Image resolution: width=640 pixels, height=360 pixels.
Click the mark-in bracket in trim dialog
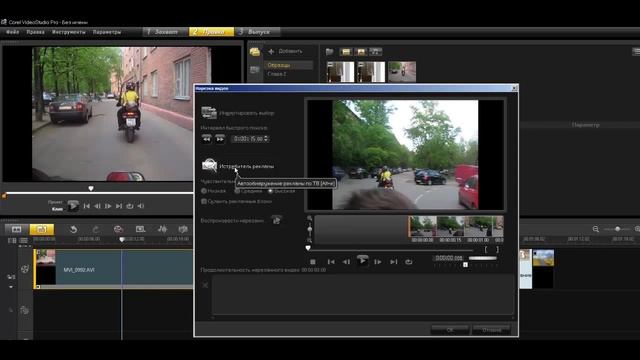click(486, 249)
